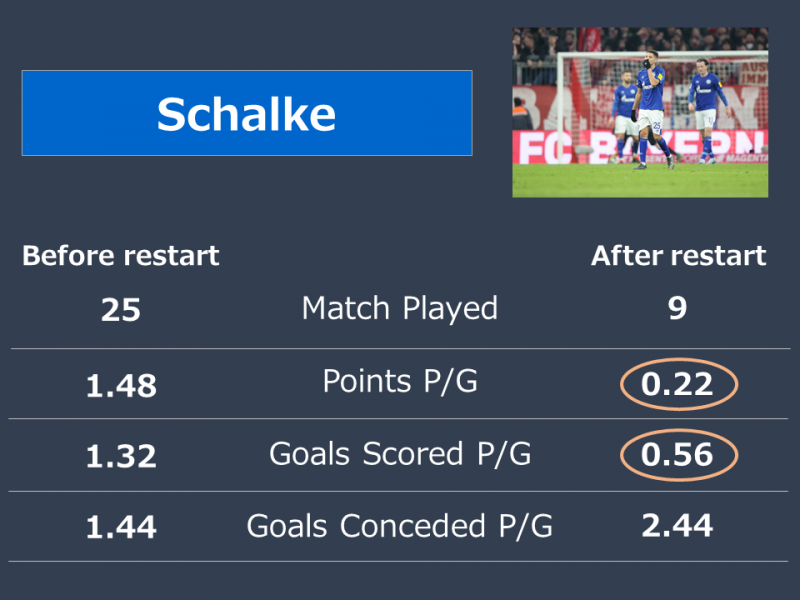This screenshot has height=600, width=800.
Task: Click the Match Played row label
Action: point(399,308)
